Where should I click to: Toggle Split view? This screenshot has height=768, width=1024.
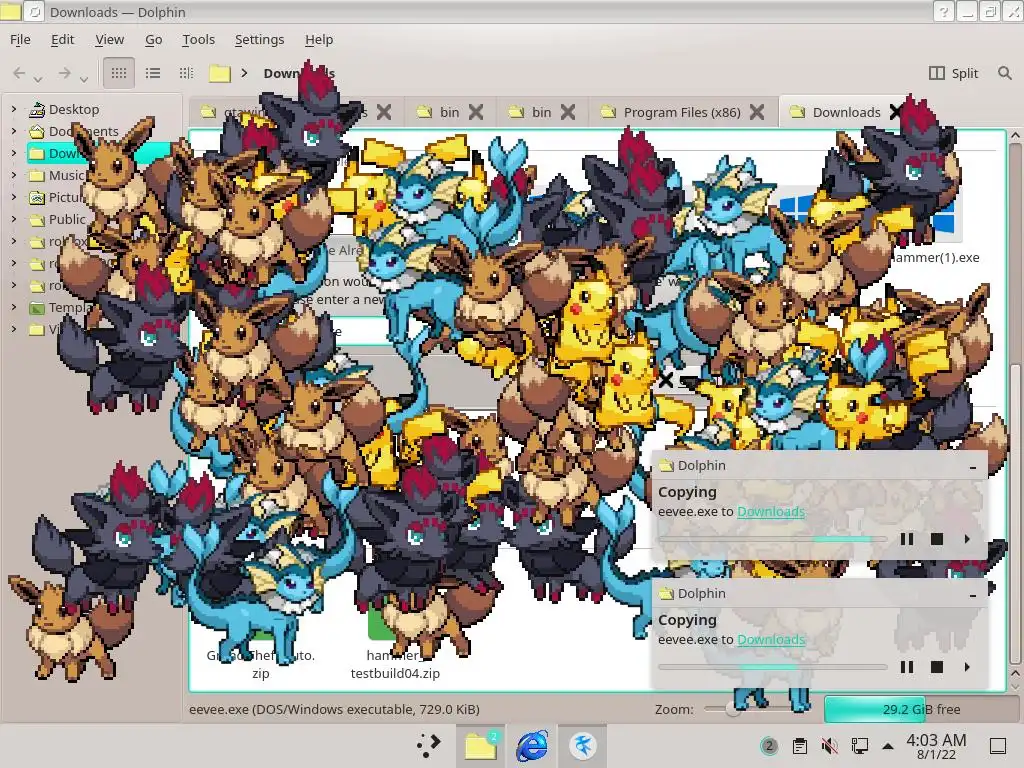pos(953,73)
